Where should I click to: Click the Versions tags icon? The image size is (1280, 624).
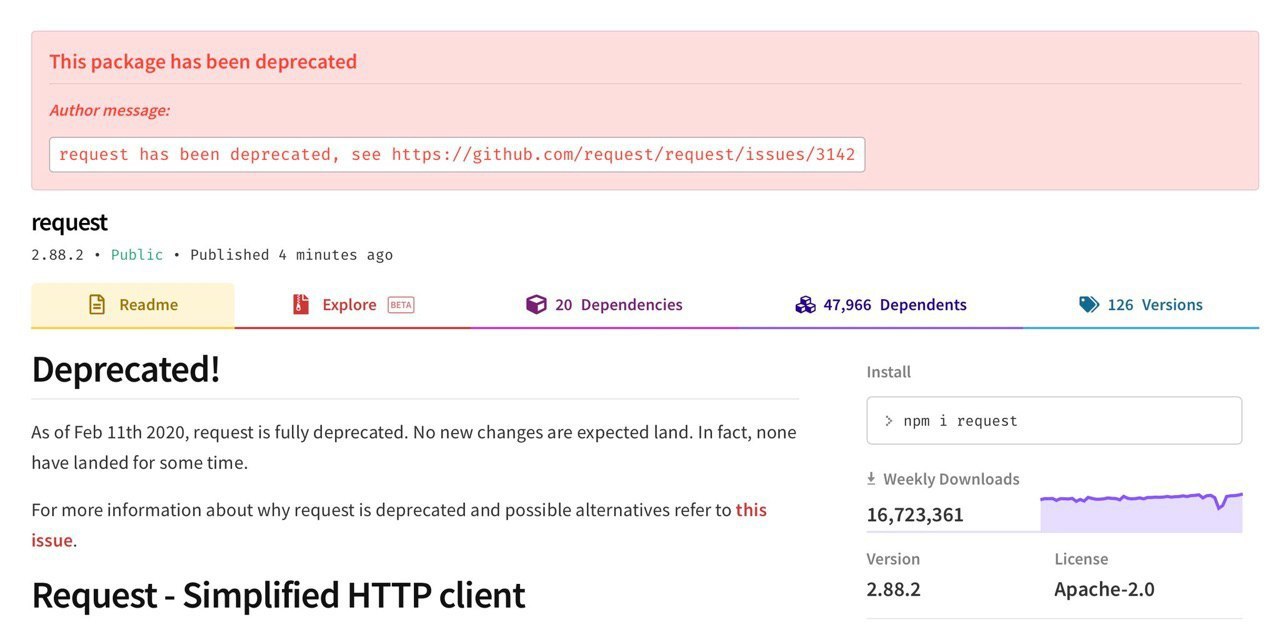pos(1089,305)
